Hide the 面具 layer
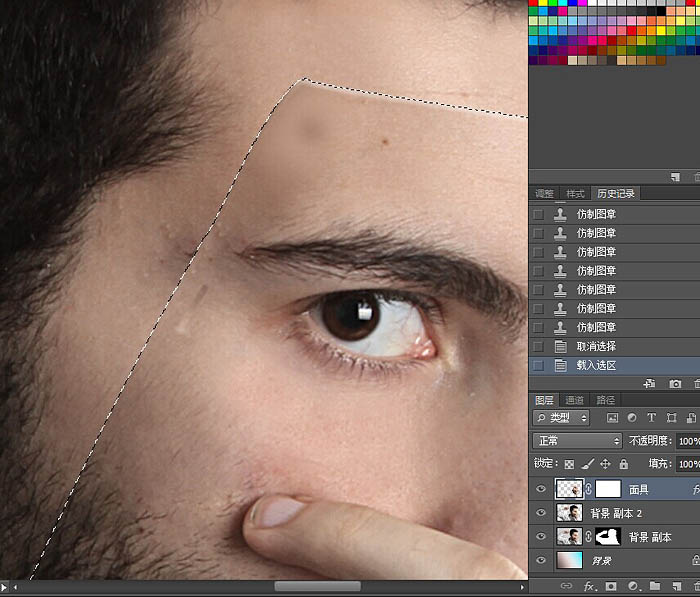Image resolution: width=700 pixels, height=597 pixels. [x=541, y=489]
